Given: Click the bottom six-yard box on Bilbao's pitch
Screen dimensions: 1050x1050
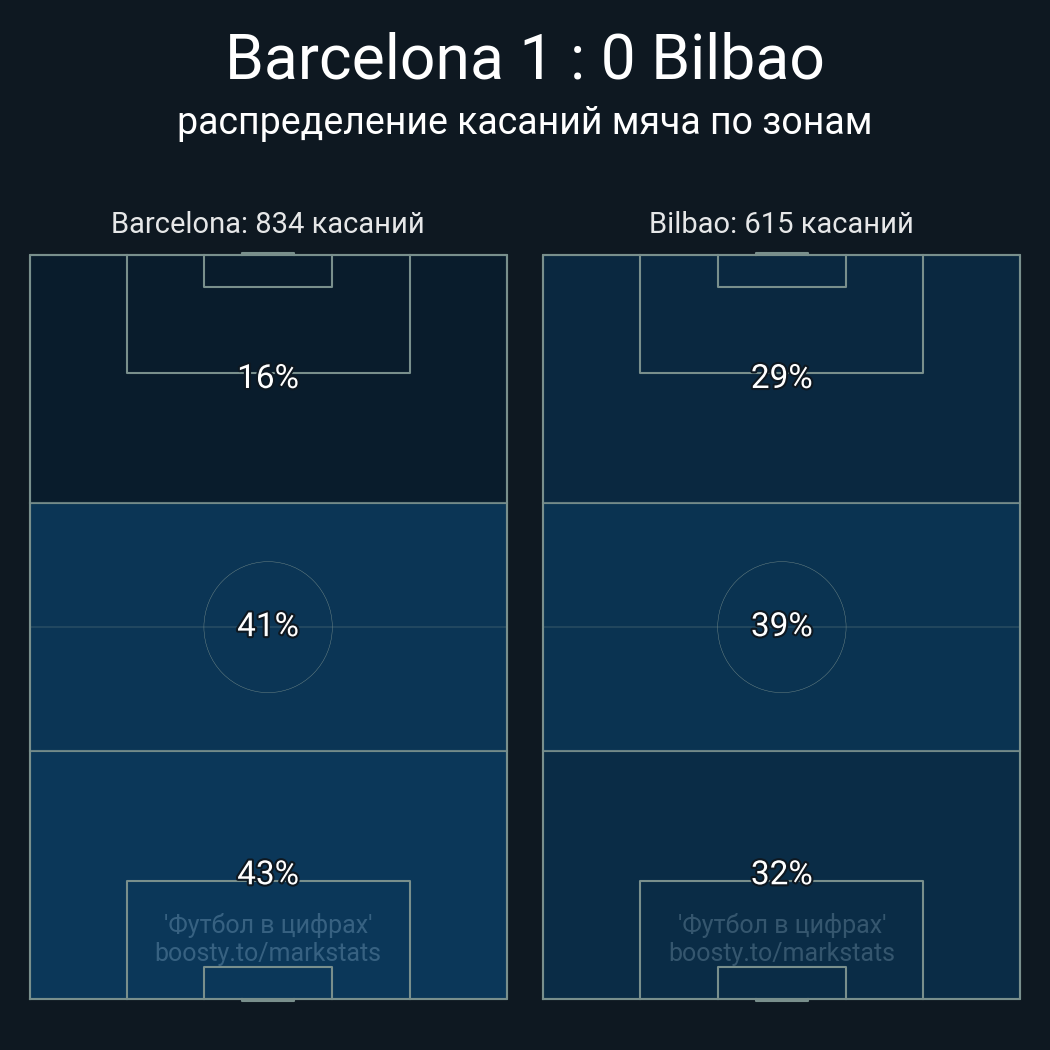Looking at the screenshot, I should [781, 983].
